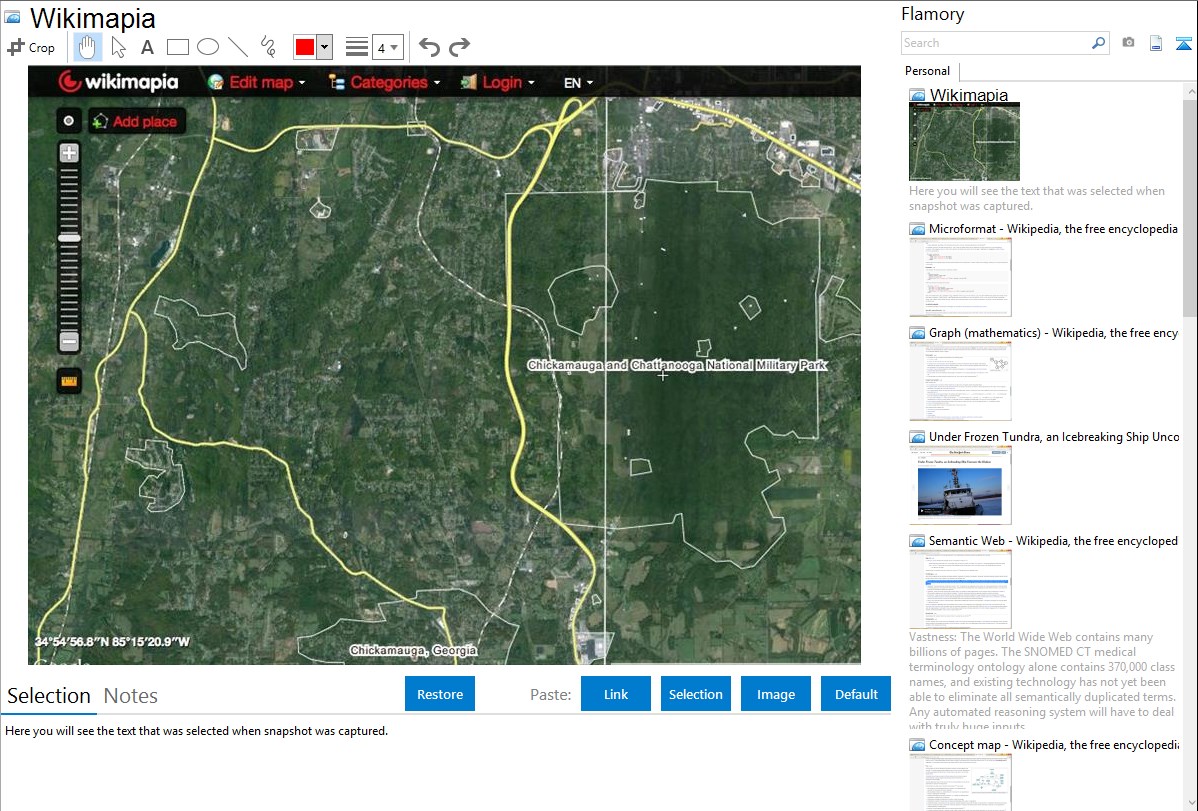The width and height of the screenshot is (1198, 811).
Task: Open the line width 4 dropdown
Action: (x=388, y=47)
